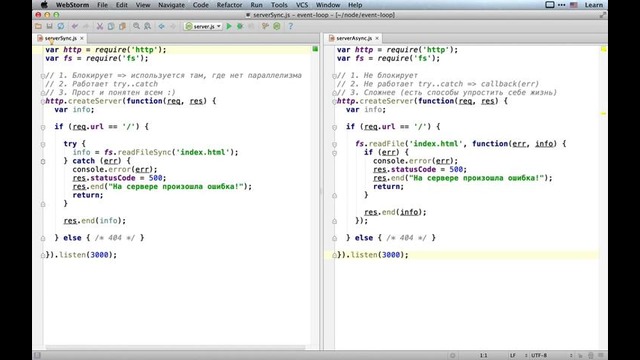Click the rightmost status bar icon
The height and width of the screenshot is (360, 640).
(x=601, y=356)
